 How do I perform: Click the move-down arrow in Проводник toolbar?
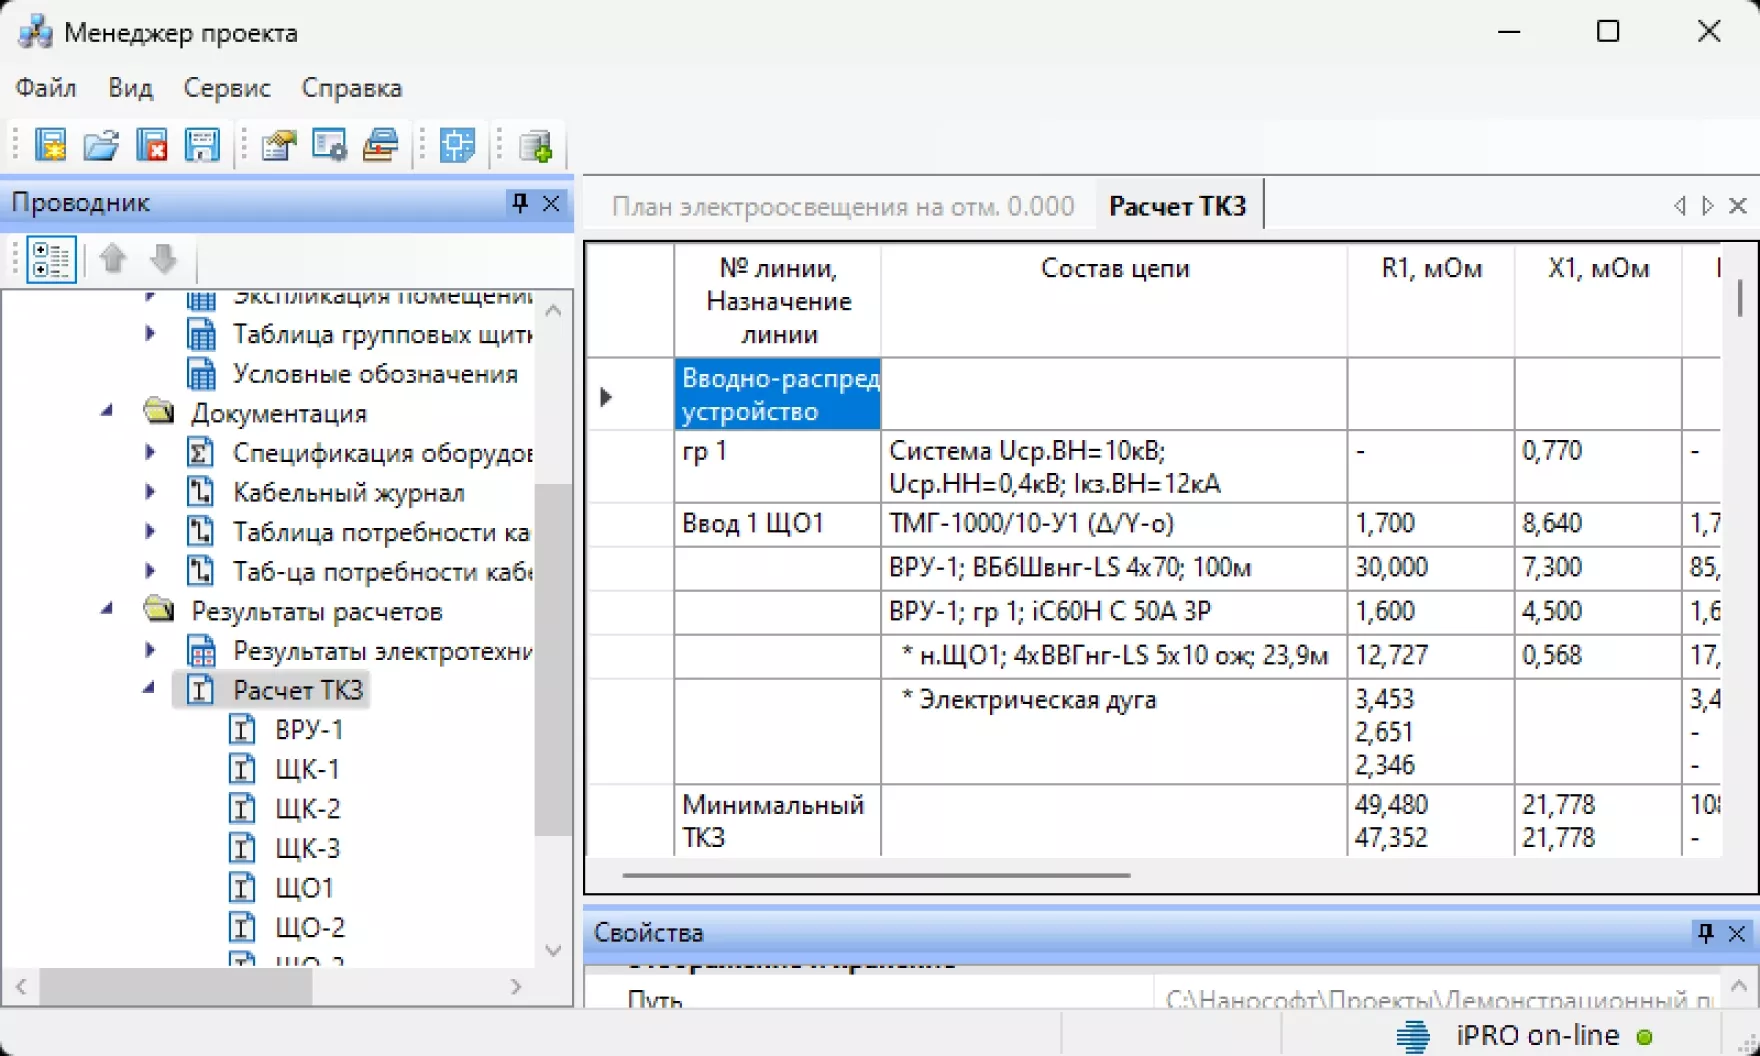tap(163, 258)
